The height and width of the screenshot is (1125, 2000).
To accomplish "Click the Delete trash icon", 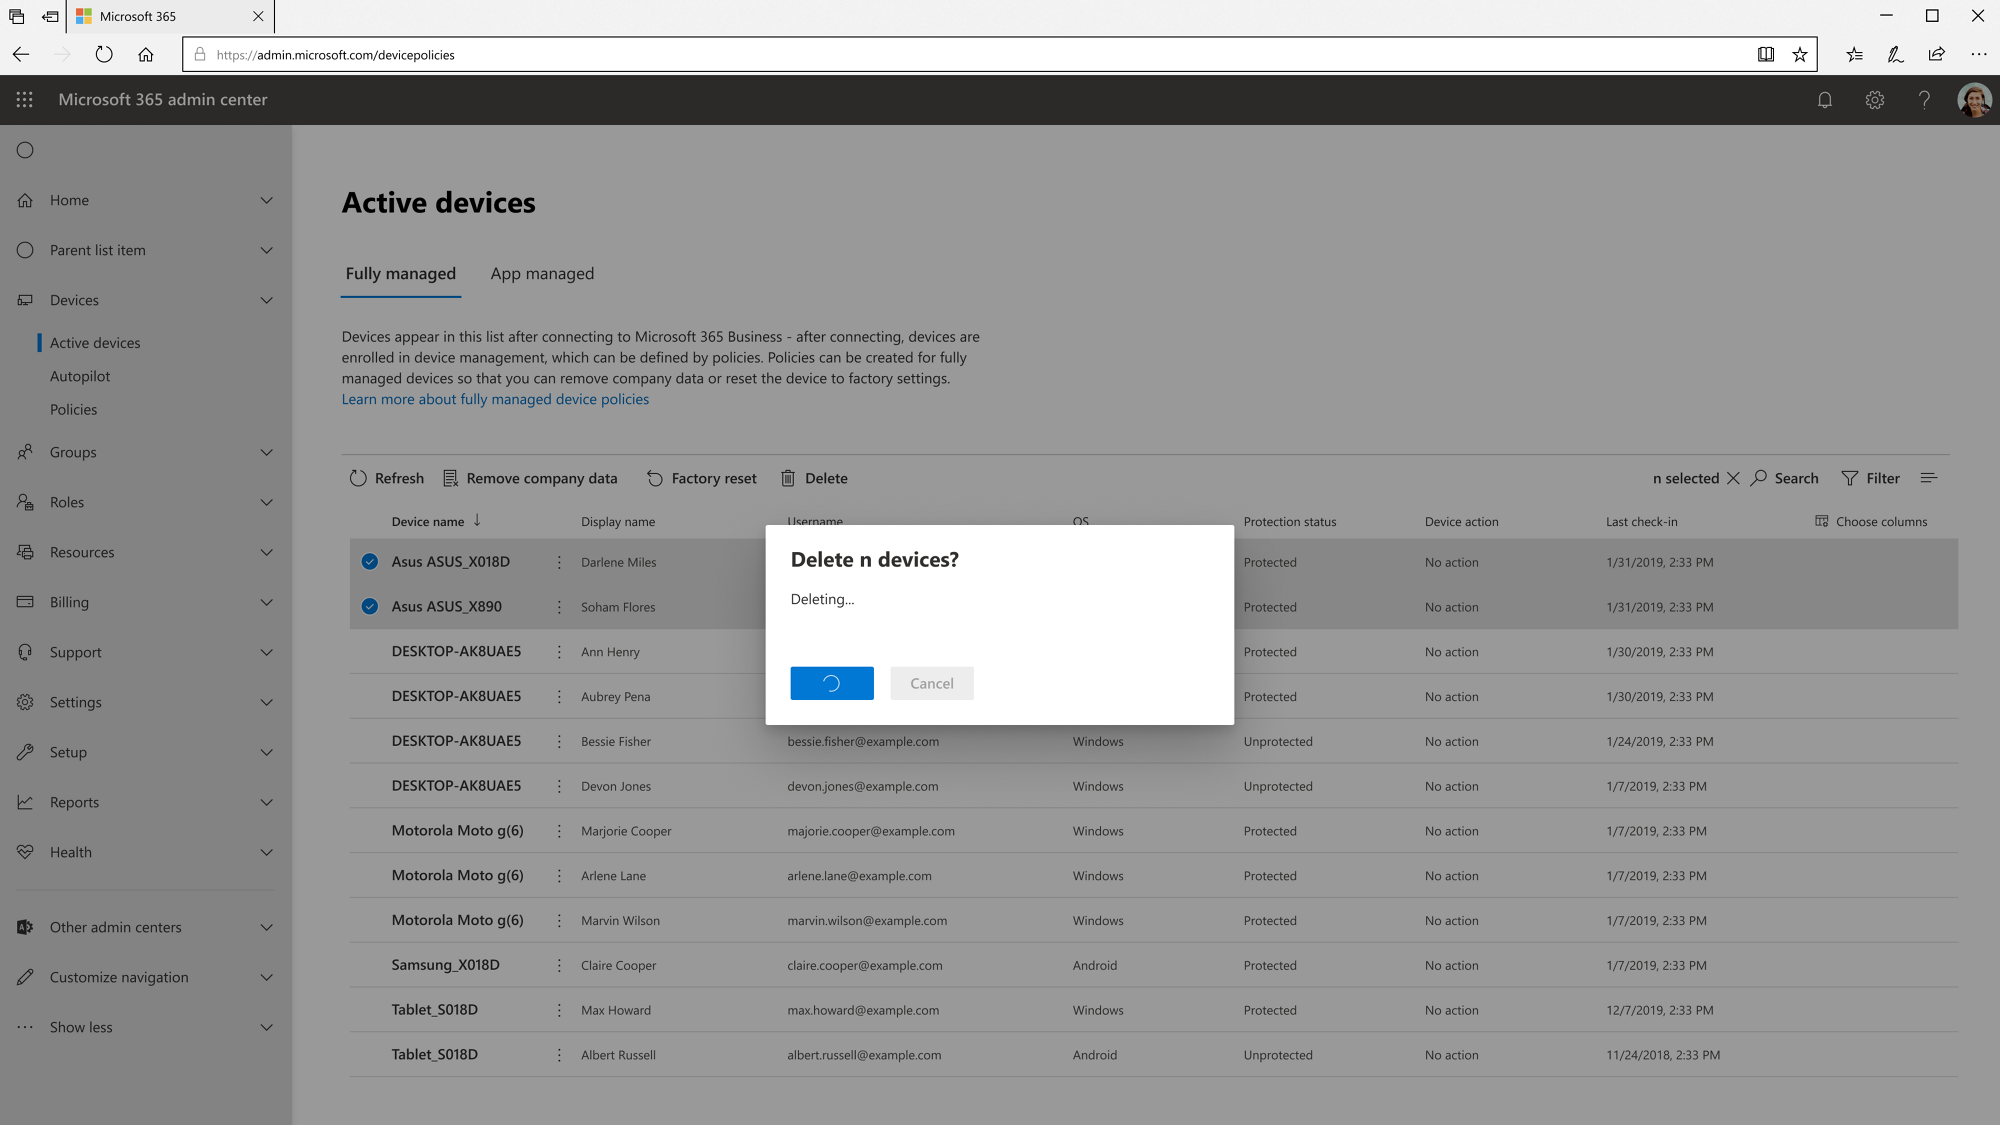I will pyautogui.click(x=789, y=478).
